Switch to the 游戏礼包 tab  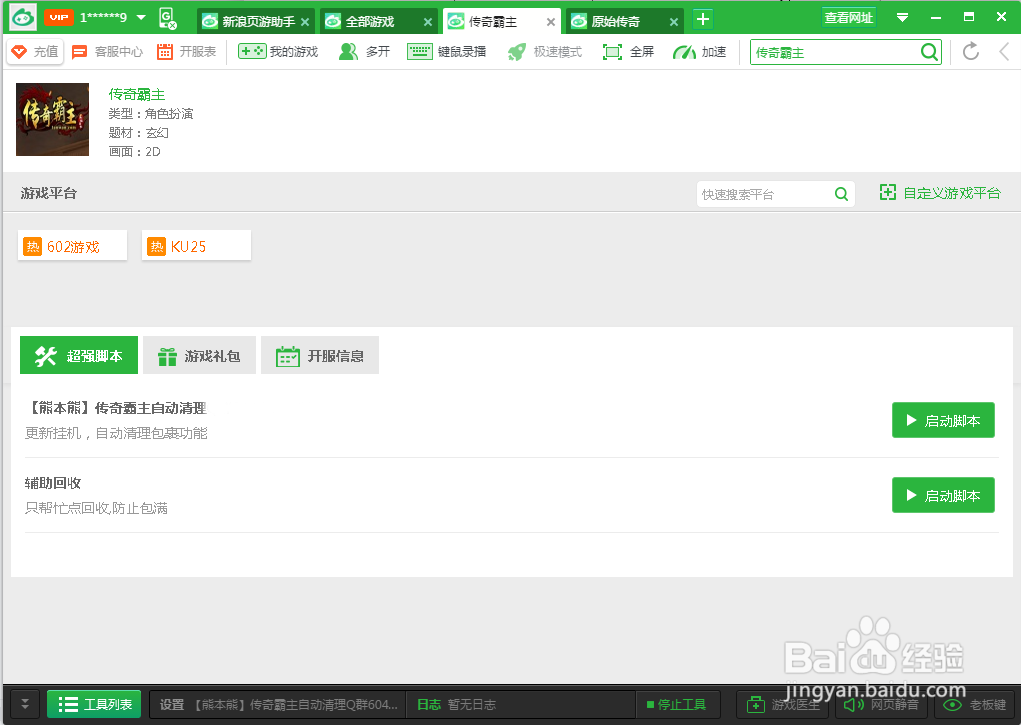tap(199, 356)
